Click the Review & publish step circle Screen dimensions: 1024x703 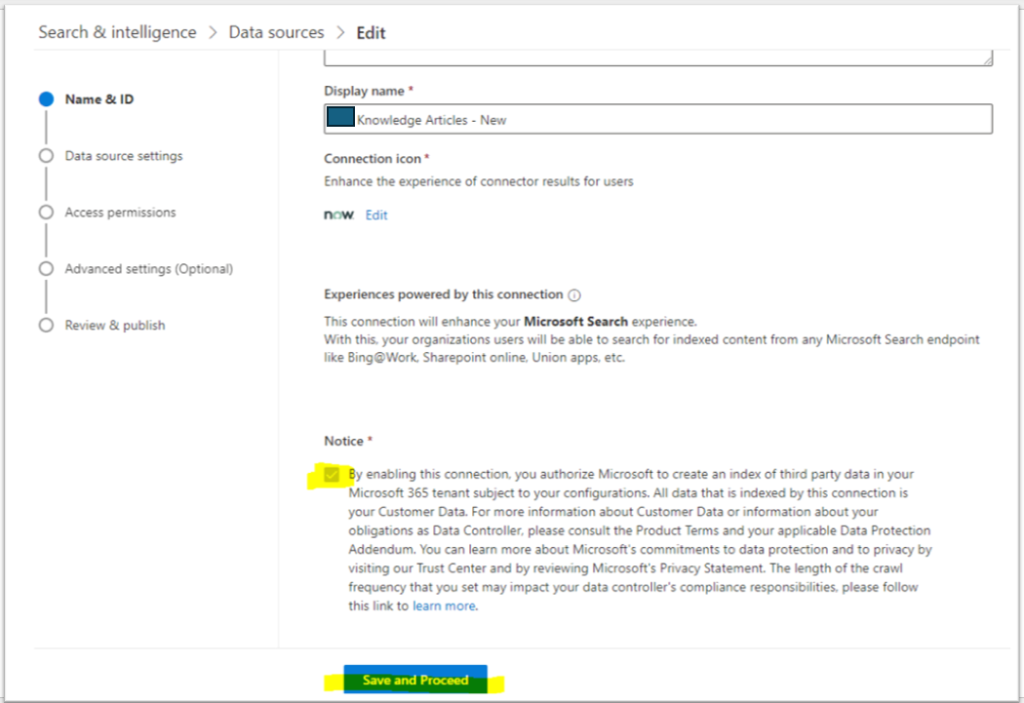click(x=44, y=325)
